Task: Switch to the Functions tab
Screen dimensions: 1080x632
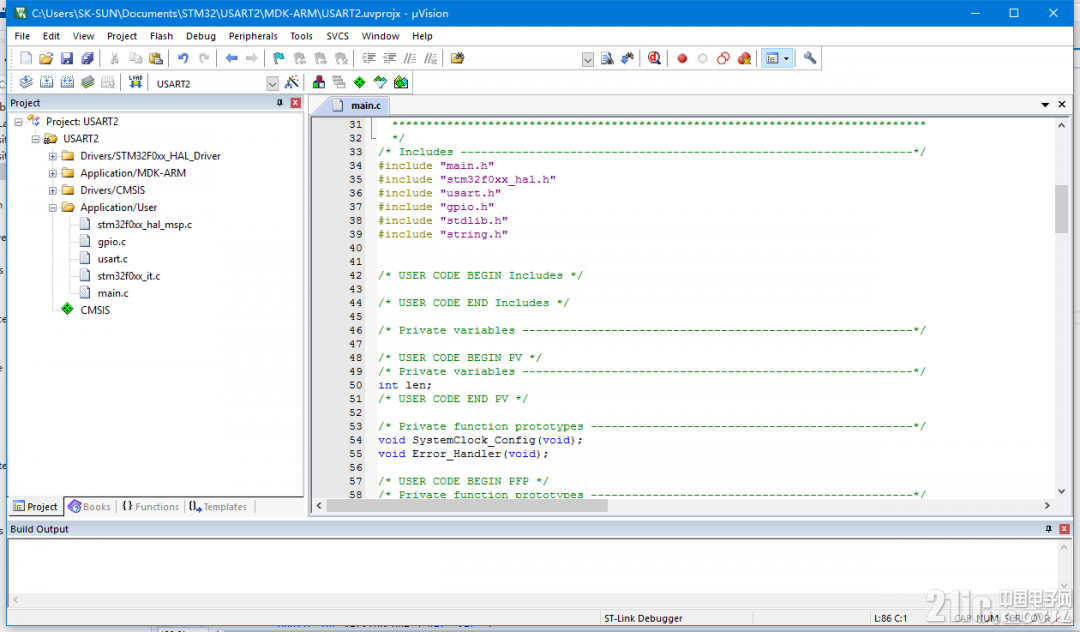Action: click(151, 507)
